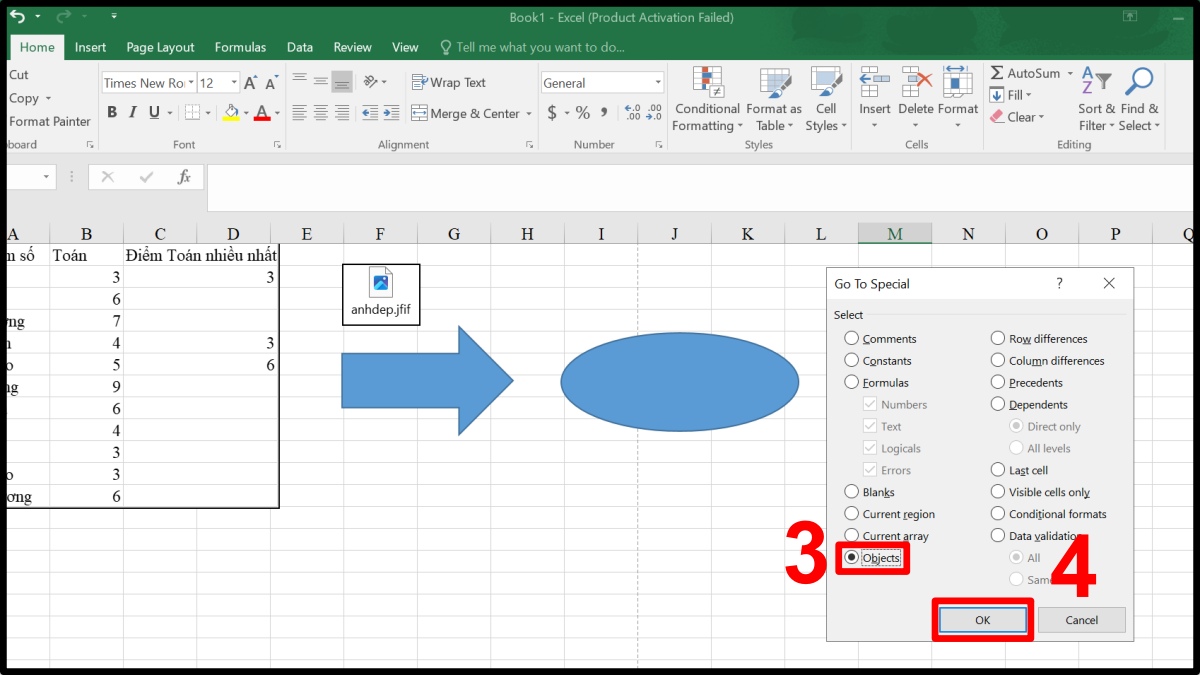
Task: Open the Number Format dropdown showing General
Action: [656, 81]
